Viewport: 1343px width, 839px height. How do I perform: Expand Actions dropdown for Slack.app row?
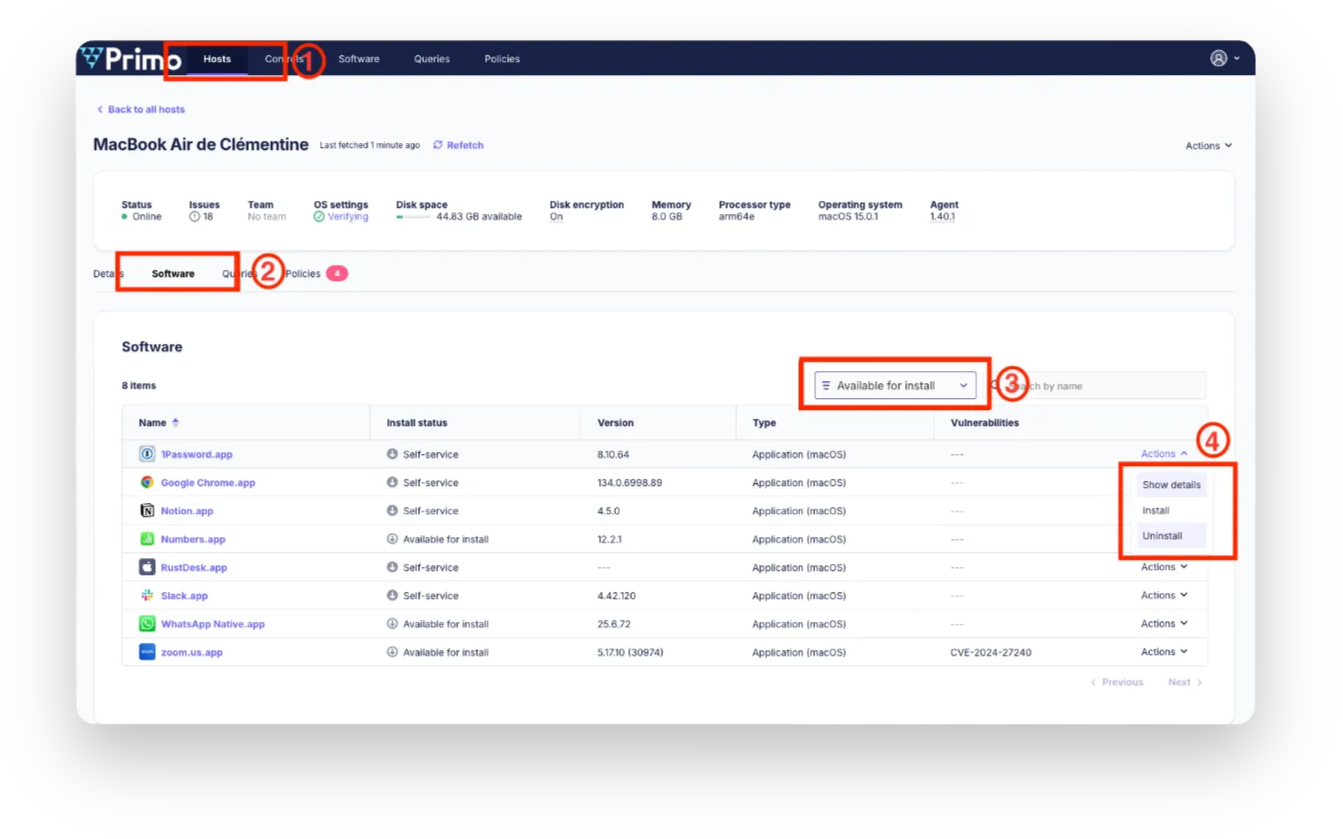[x=1164, y=596]
